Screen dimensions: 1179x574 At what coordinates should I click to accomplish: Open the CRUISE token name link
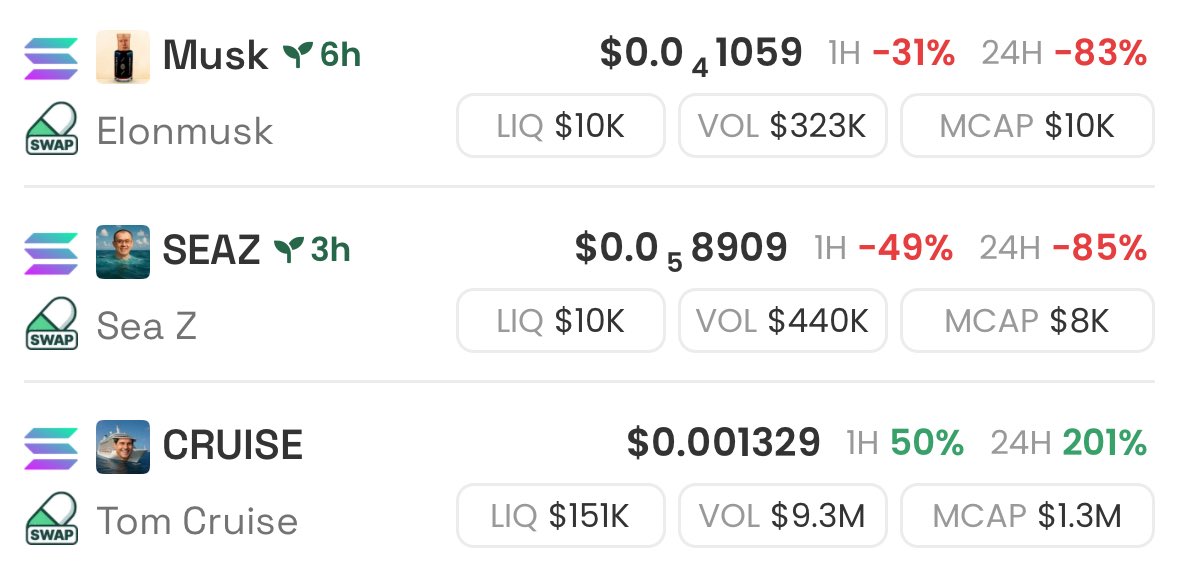233,445
